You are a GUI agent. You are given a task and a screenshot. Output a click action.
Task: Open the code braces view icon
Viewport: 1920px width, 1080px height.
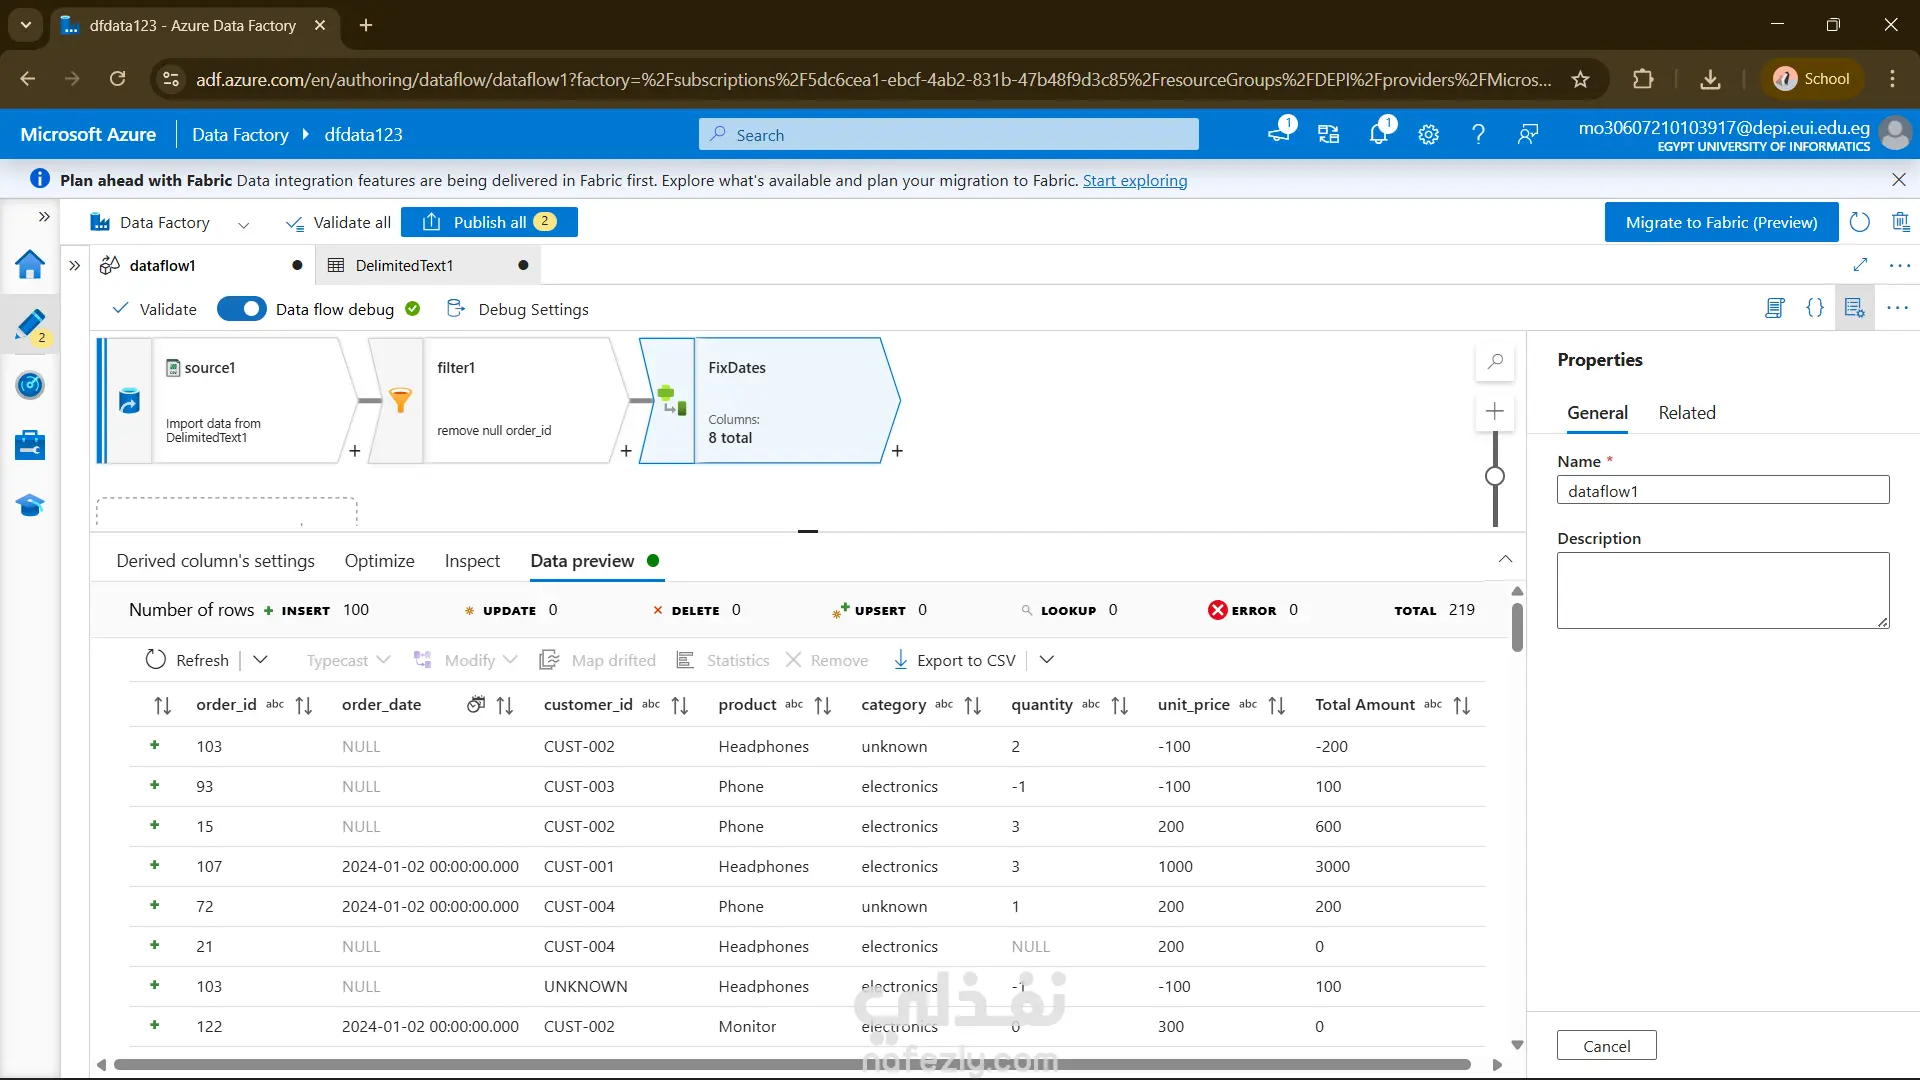click(1815, 308)
